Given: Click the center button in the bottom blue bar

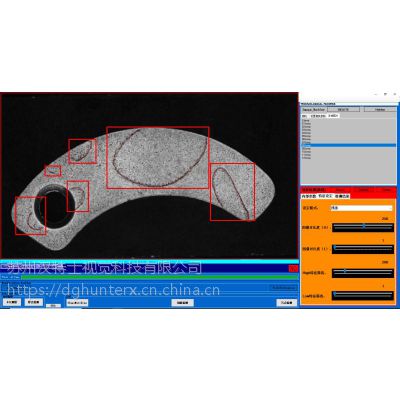Looking at the screenshot, I should pos(183,303).
